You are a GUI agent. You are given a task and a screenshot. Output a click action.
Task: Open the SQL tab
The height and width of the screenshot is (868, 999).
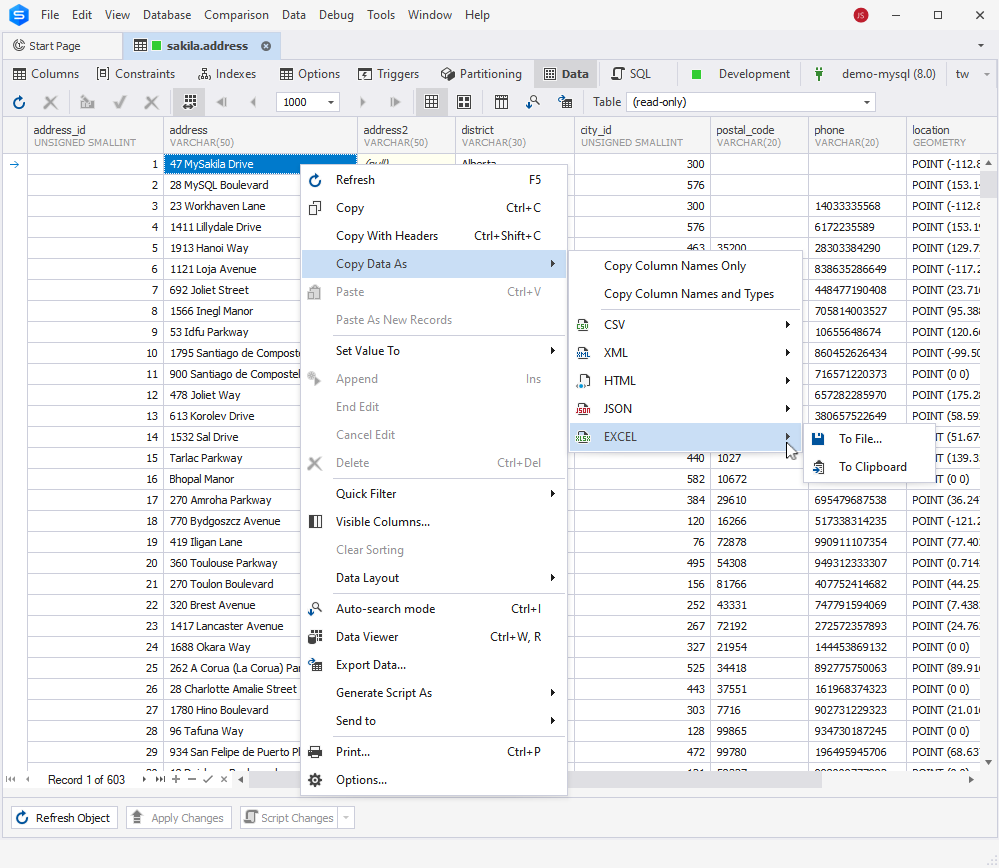point(631,74)
